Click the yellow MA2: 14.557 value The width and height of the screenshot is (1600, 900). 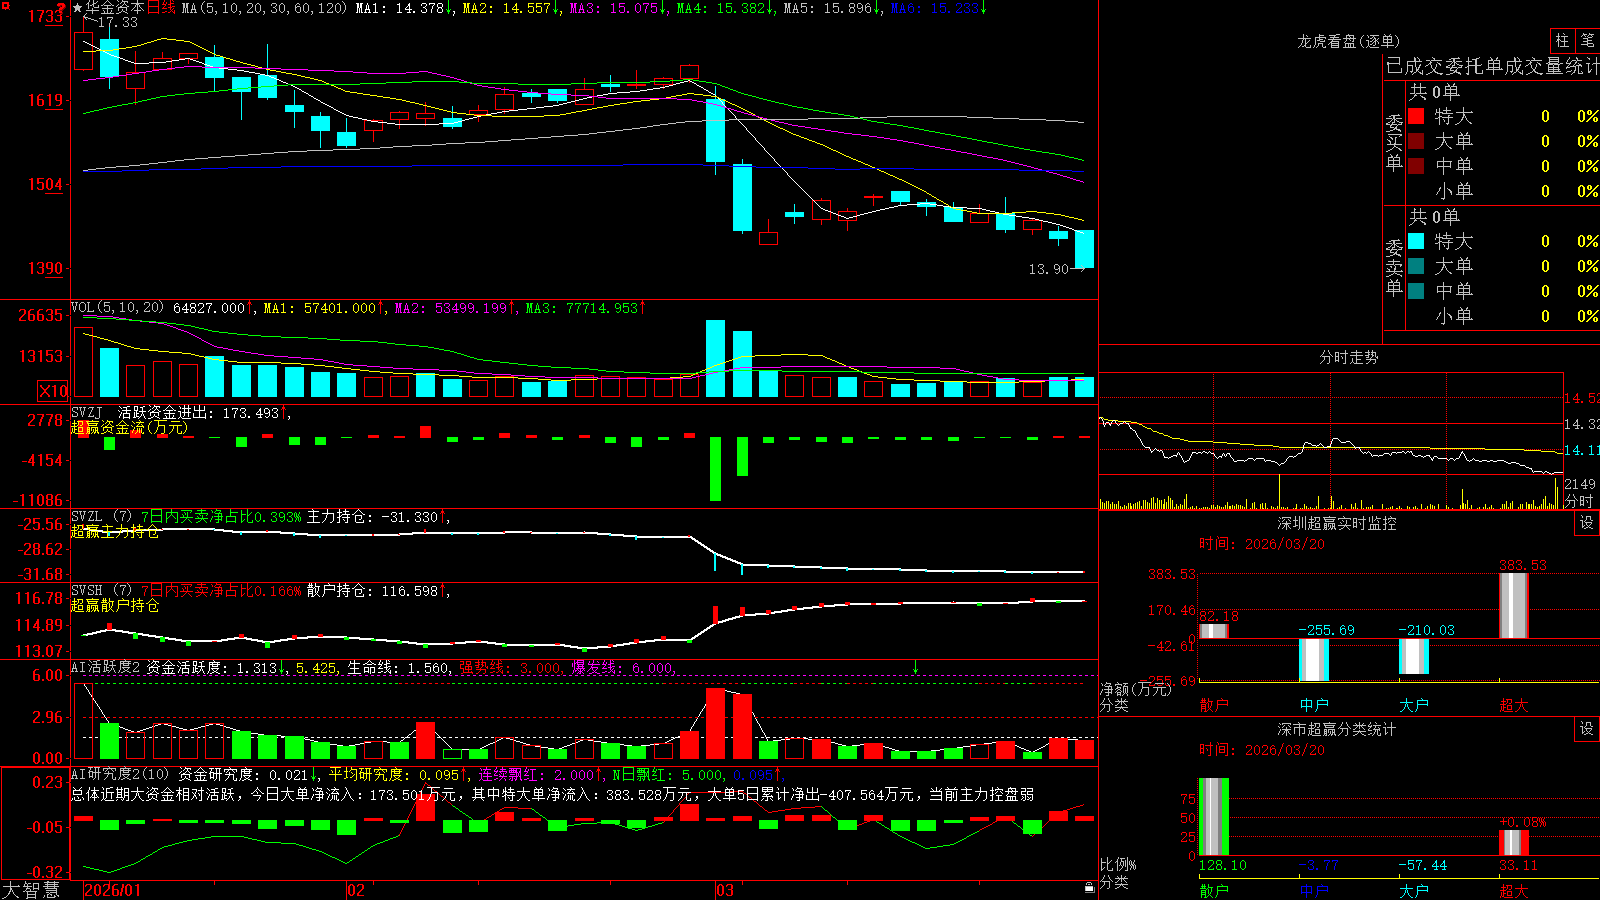tap(509, 8)
